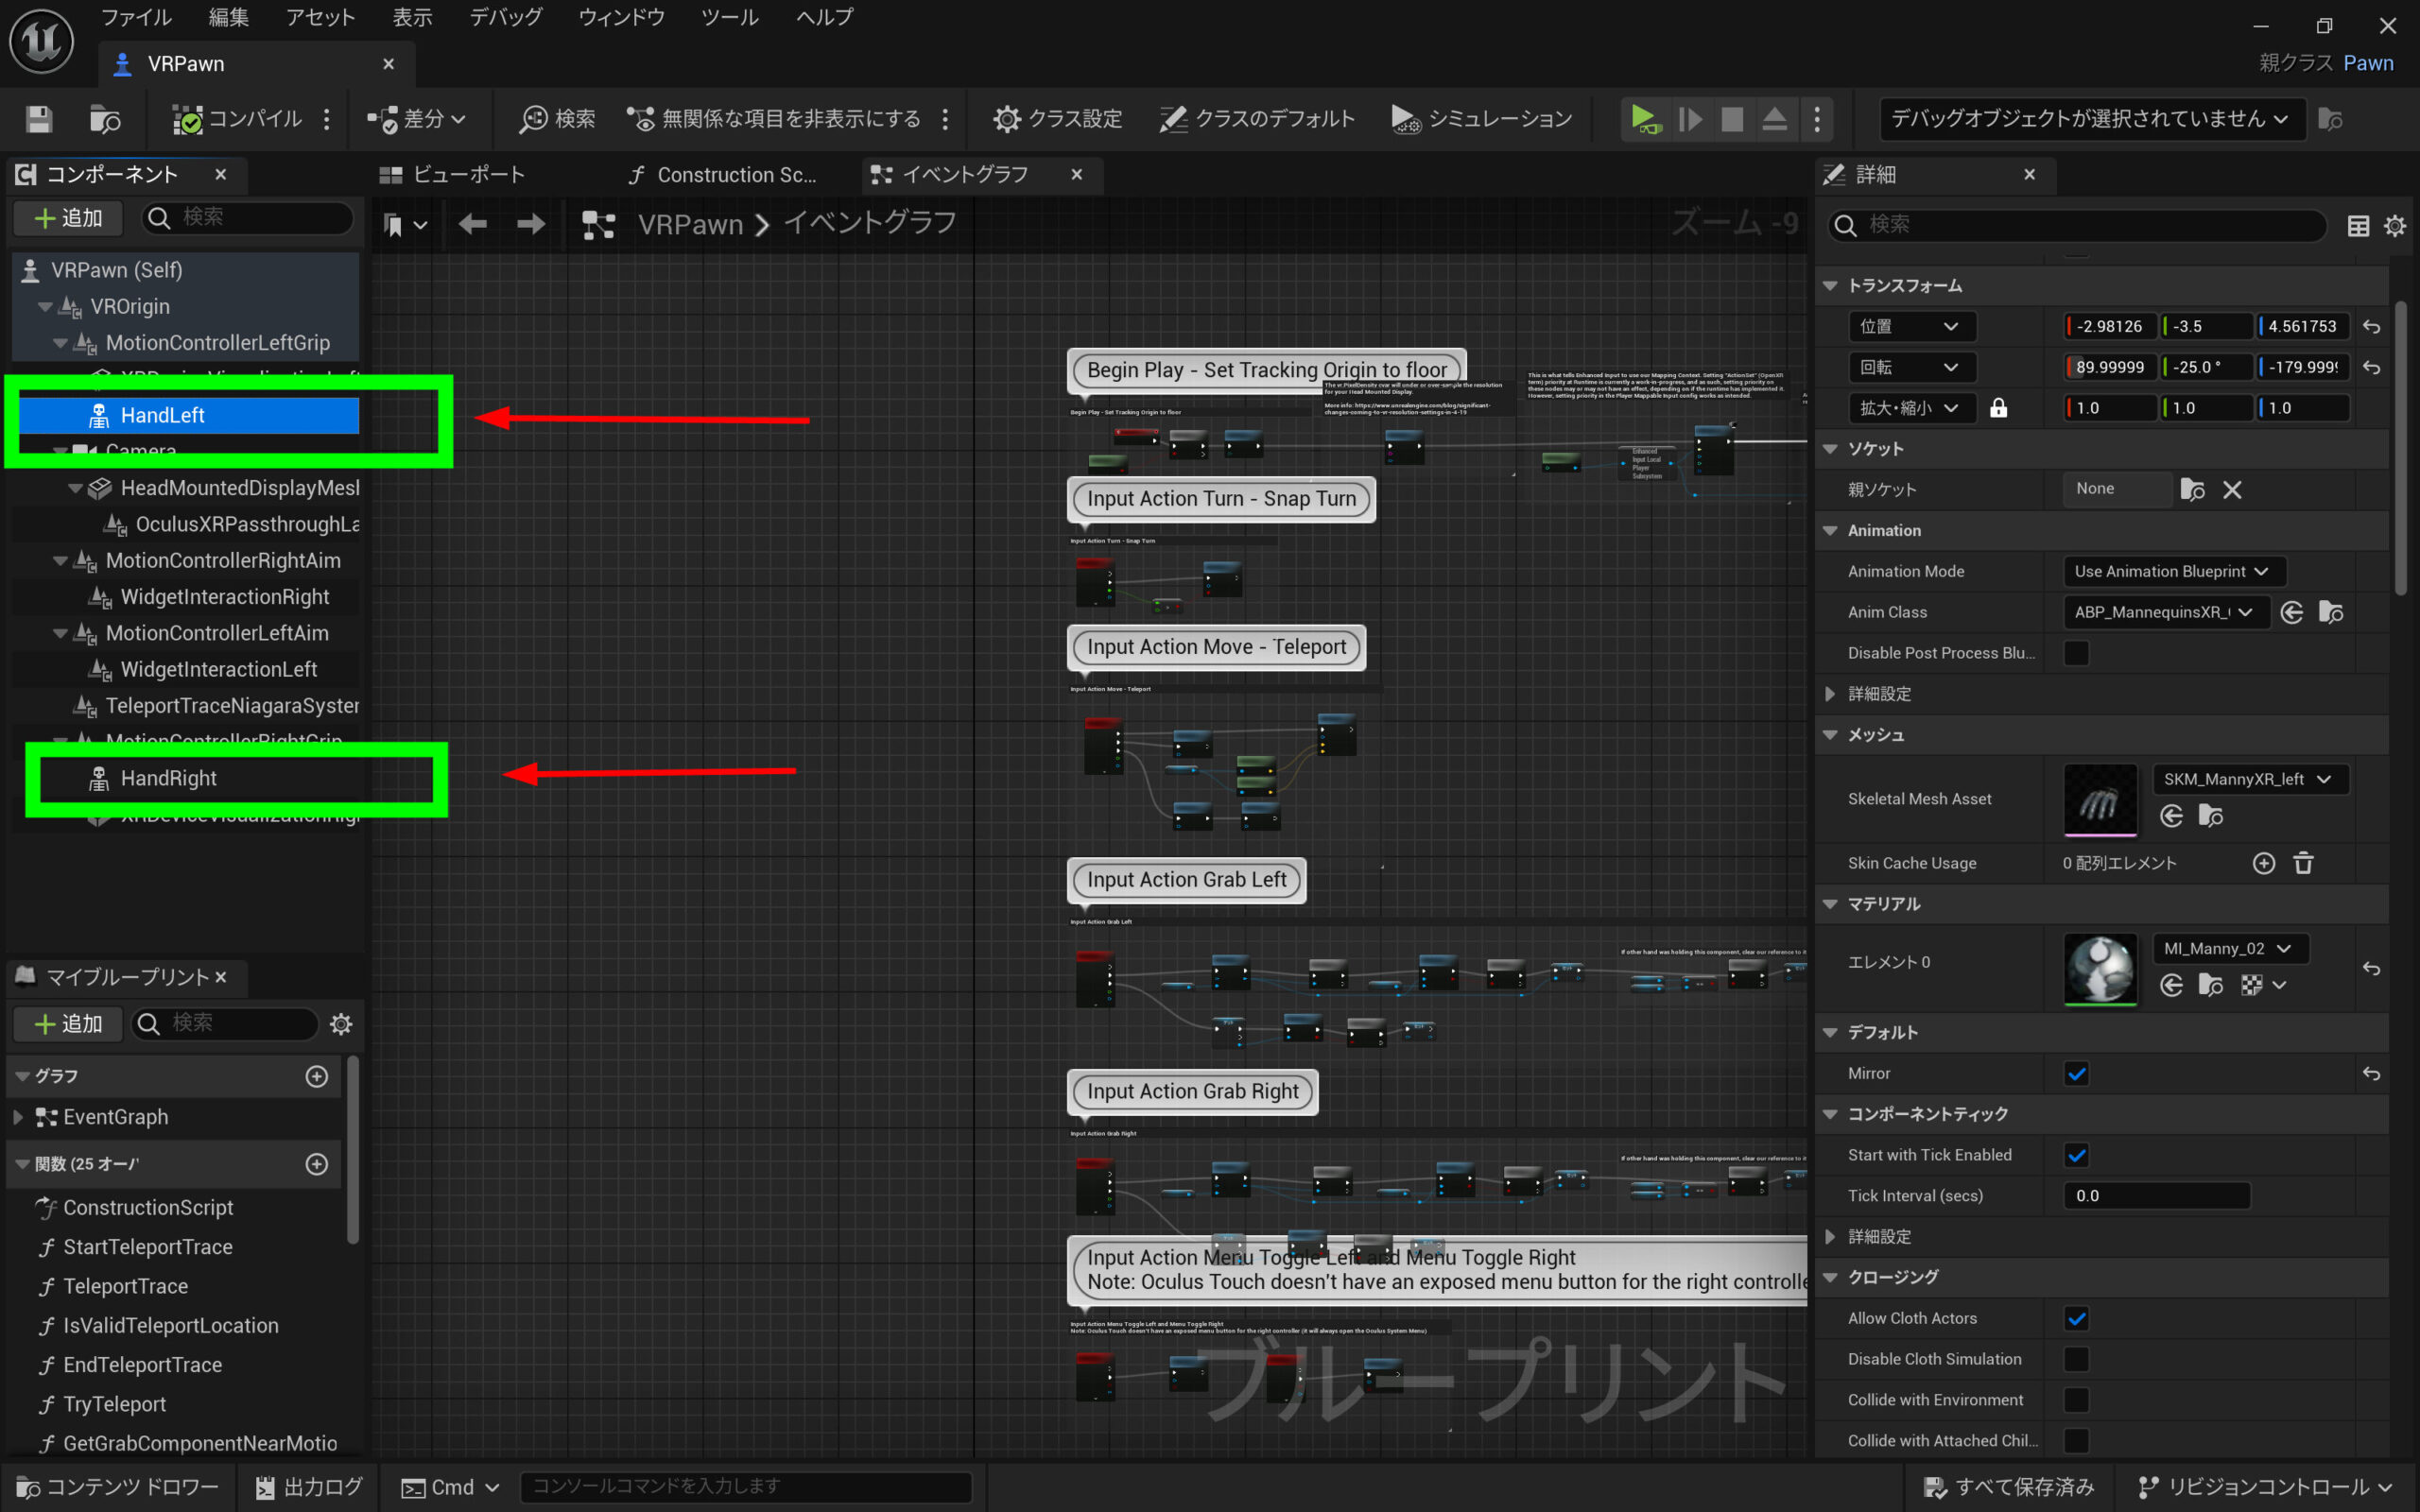Click the Save blueprint floppy disk icon
Viewport: 2420px width, 1512px height.
pyautogui.click(x=39, y=119)
